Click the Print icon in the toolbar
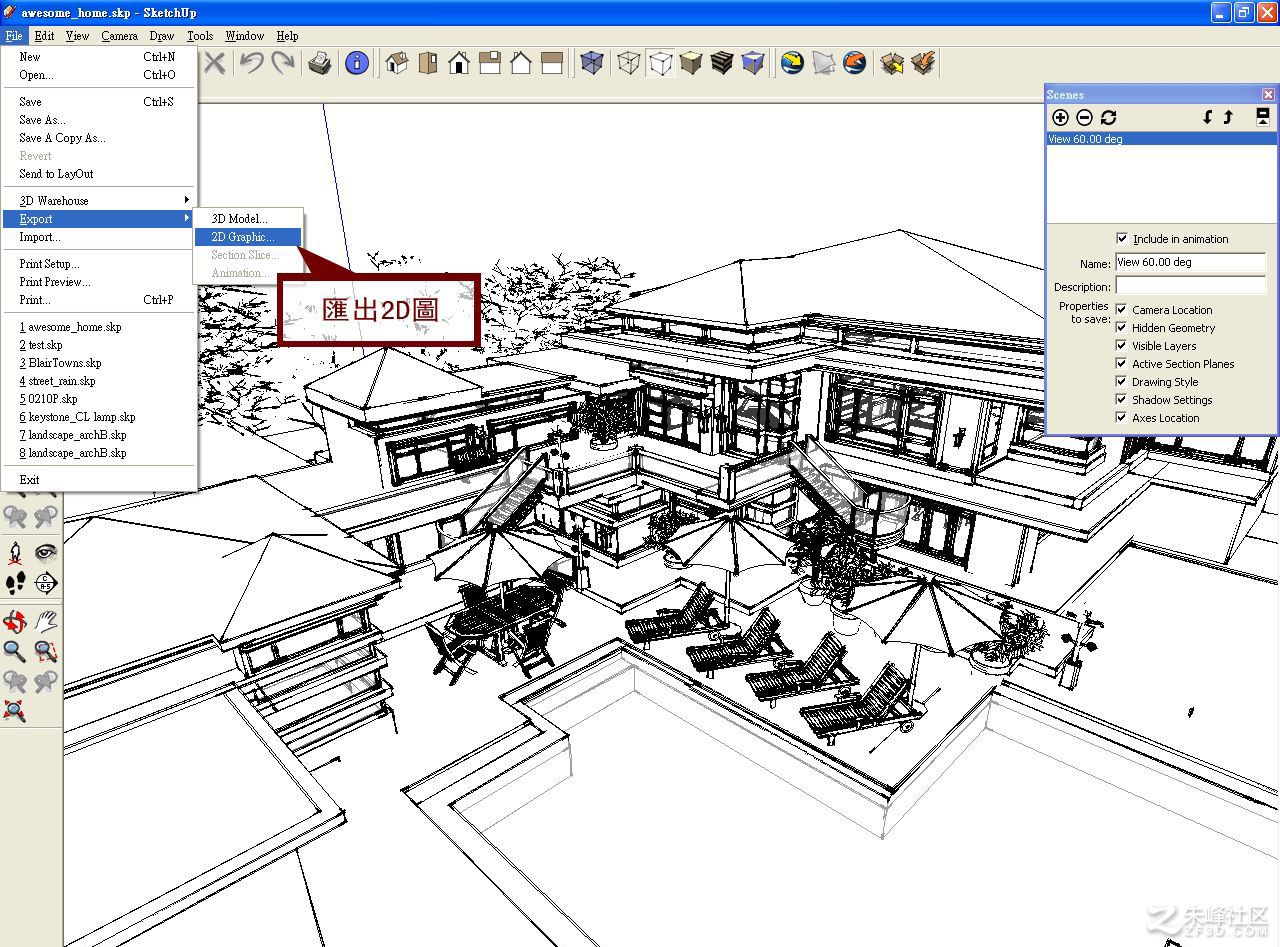The width and height of the screenshot is (1280, 947). (320, 64)
